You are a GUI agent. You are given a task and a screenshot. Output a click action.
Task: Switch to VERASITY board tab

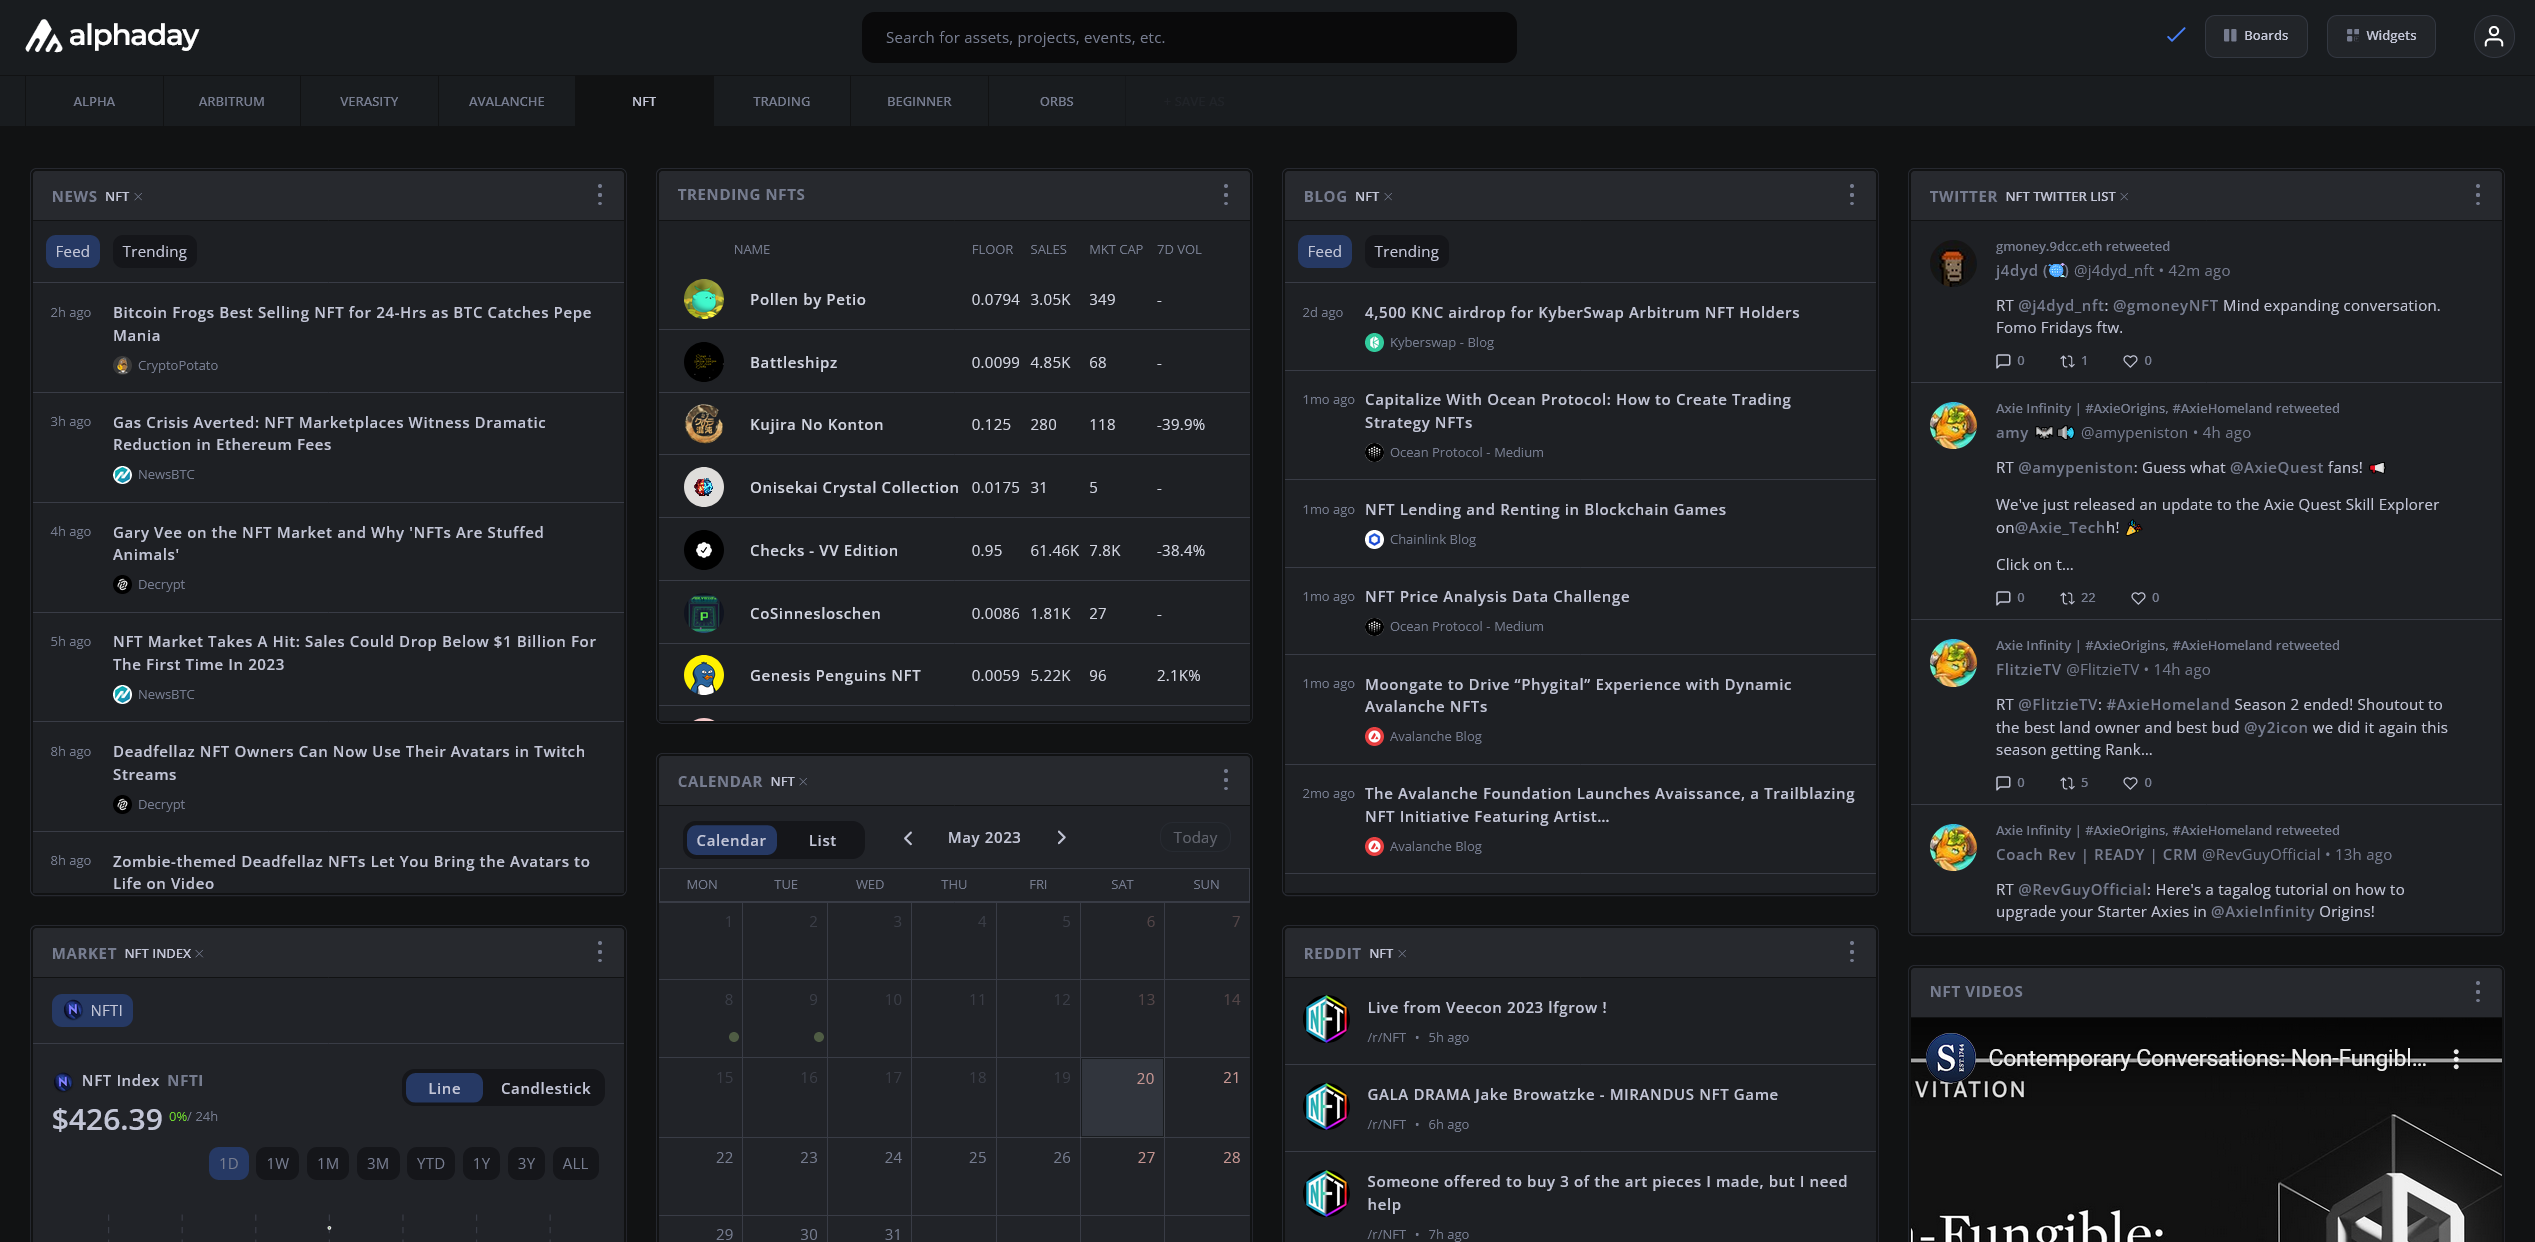(369, 101)
